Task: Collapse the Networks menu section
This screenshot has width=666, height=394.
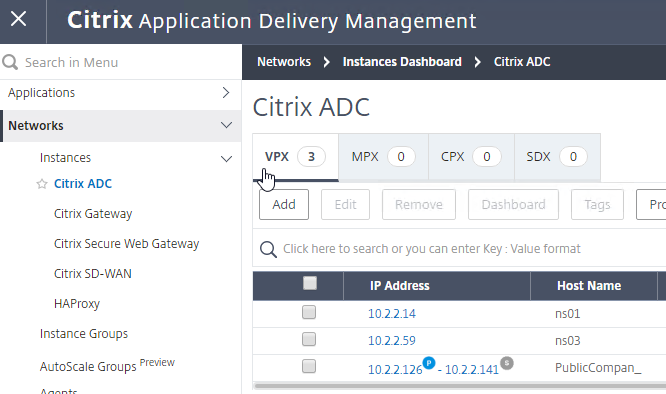Action: pos(226,125)
